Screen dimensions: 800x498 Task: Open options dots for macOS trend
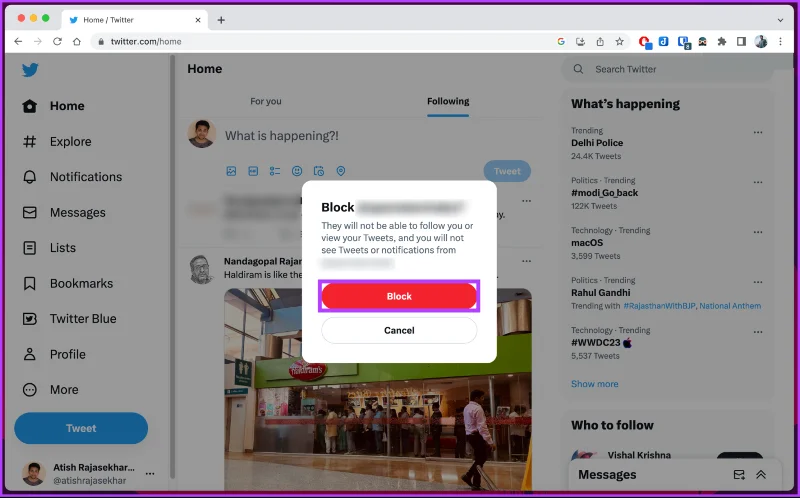[758, 232]
